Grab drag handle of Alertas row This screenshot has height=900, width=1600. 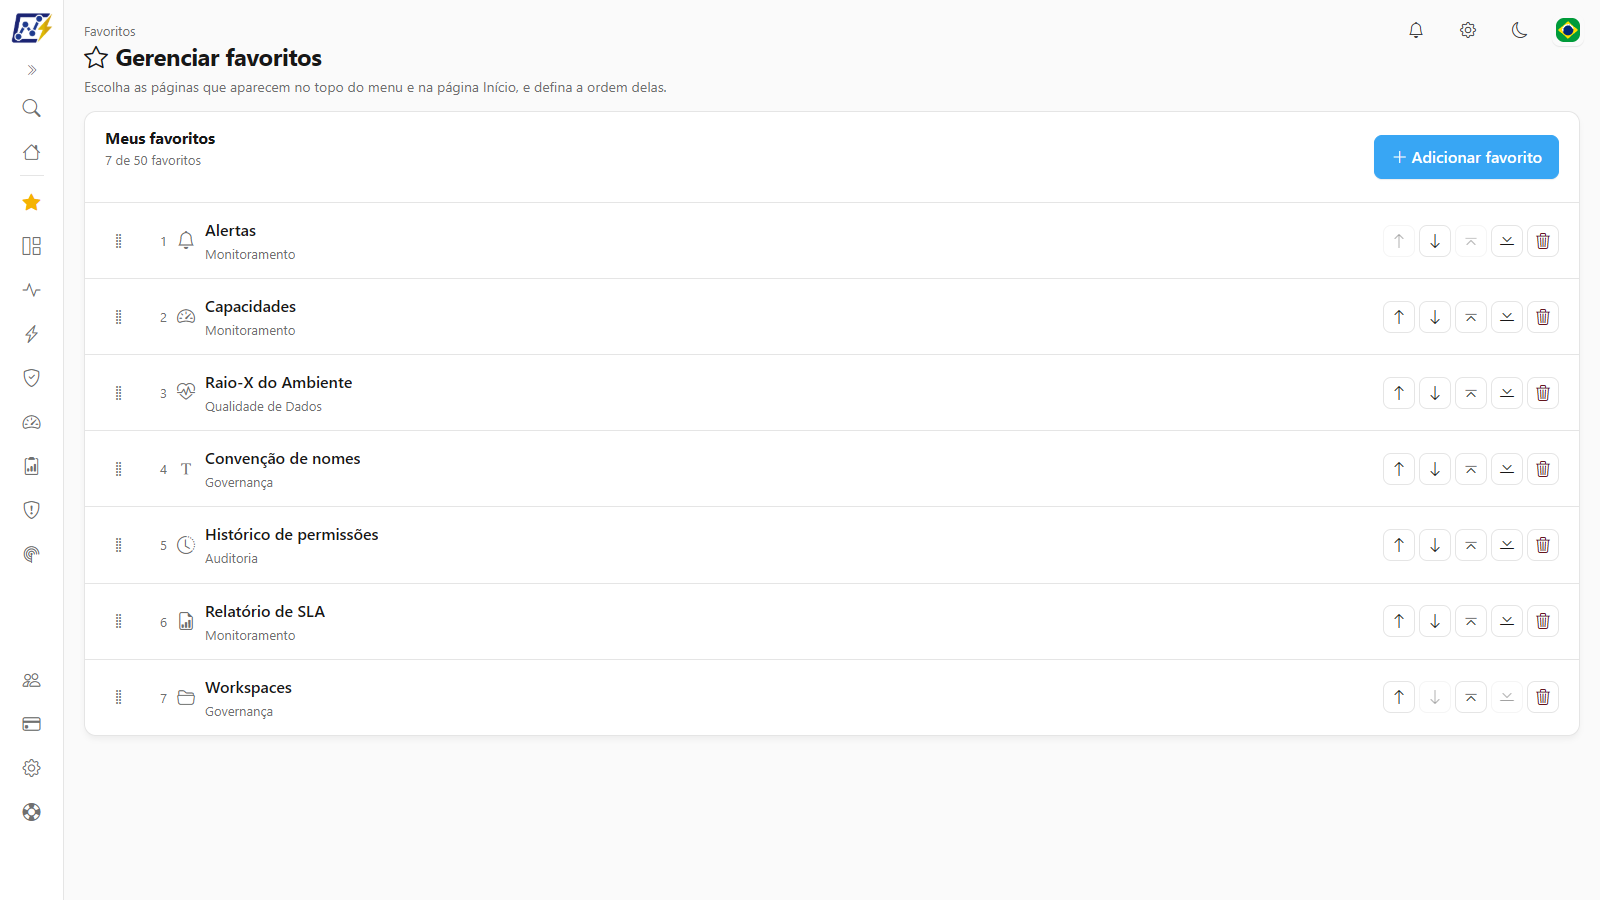pos(118,241)
